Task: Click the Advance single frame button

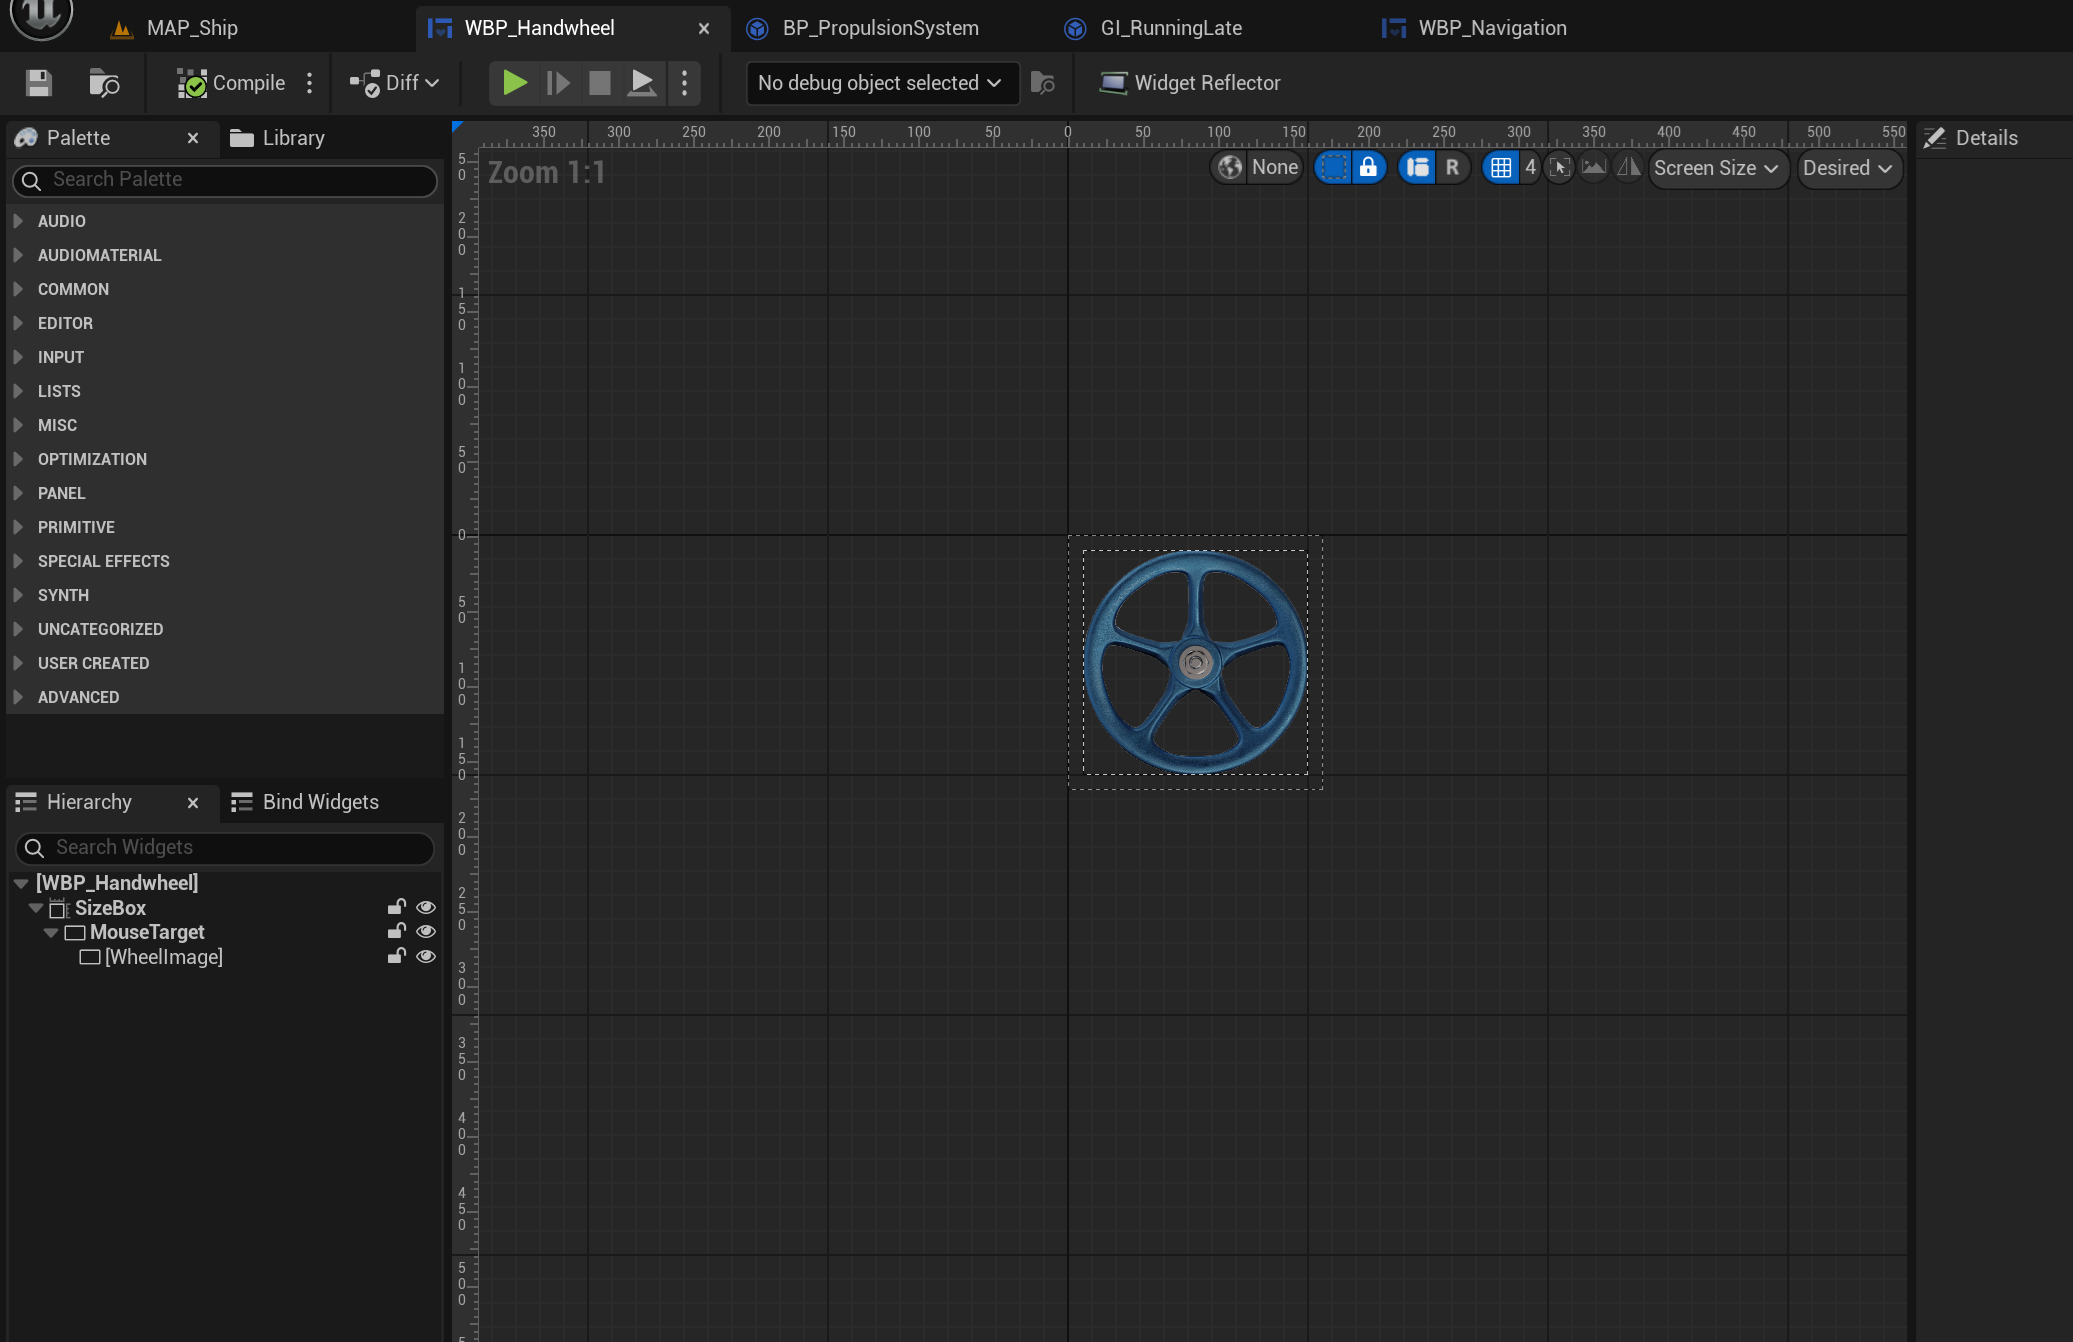Action: pyautogui.click(x=558, y=83)
